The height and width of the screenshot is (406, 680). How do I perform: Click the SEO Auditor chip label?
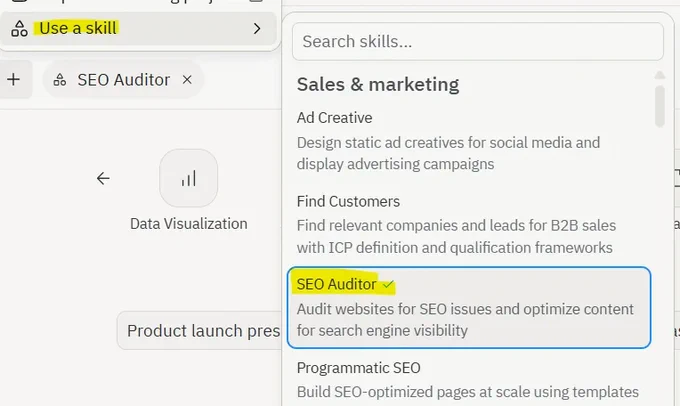pos(124,80)
